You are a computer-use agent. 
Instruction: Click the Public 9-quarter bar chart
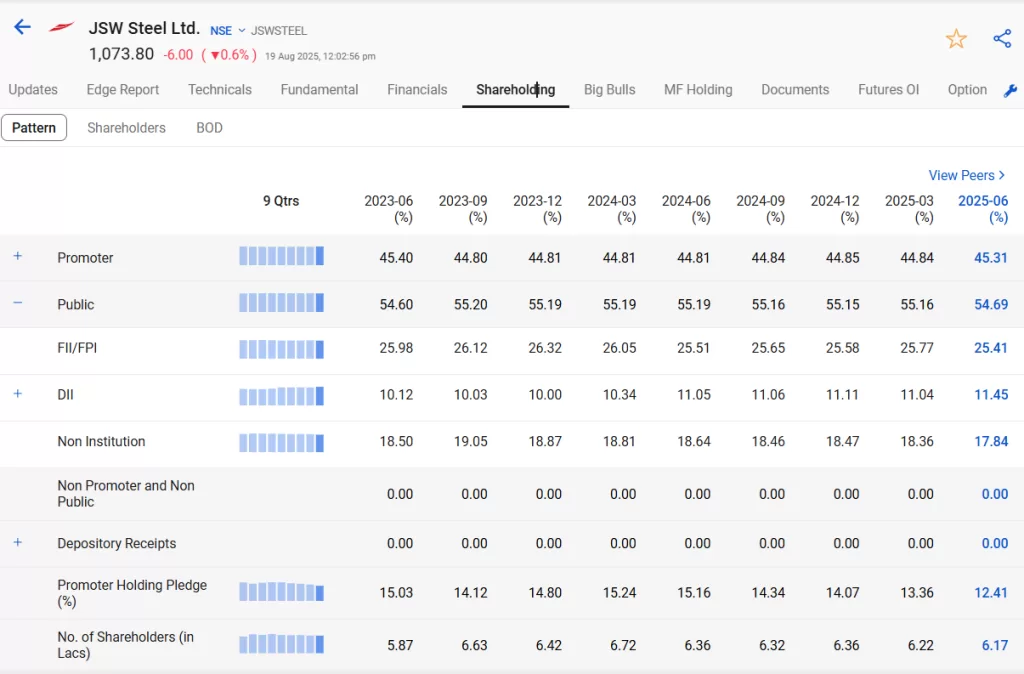click(x=281, y=302)
